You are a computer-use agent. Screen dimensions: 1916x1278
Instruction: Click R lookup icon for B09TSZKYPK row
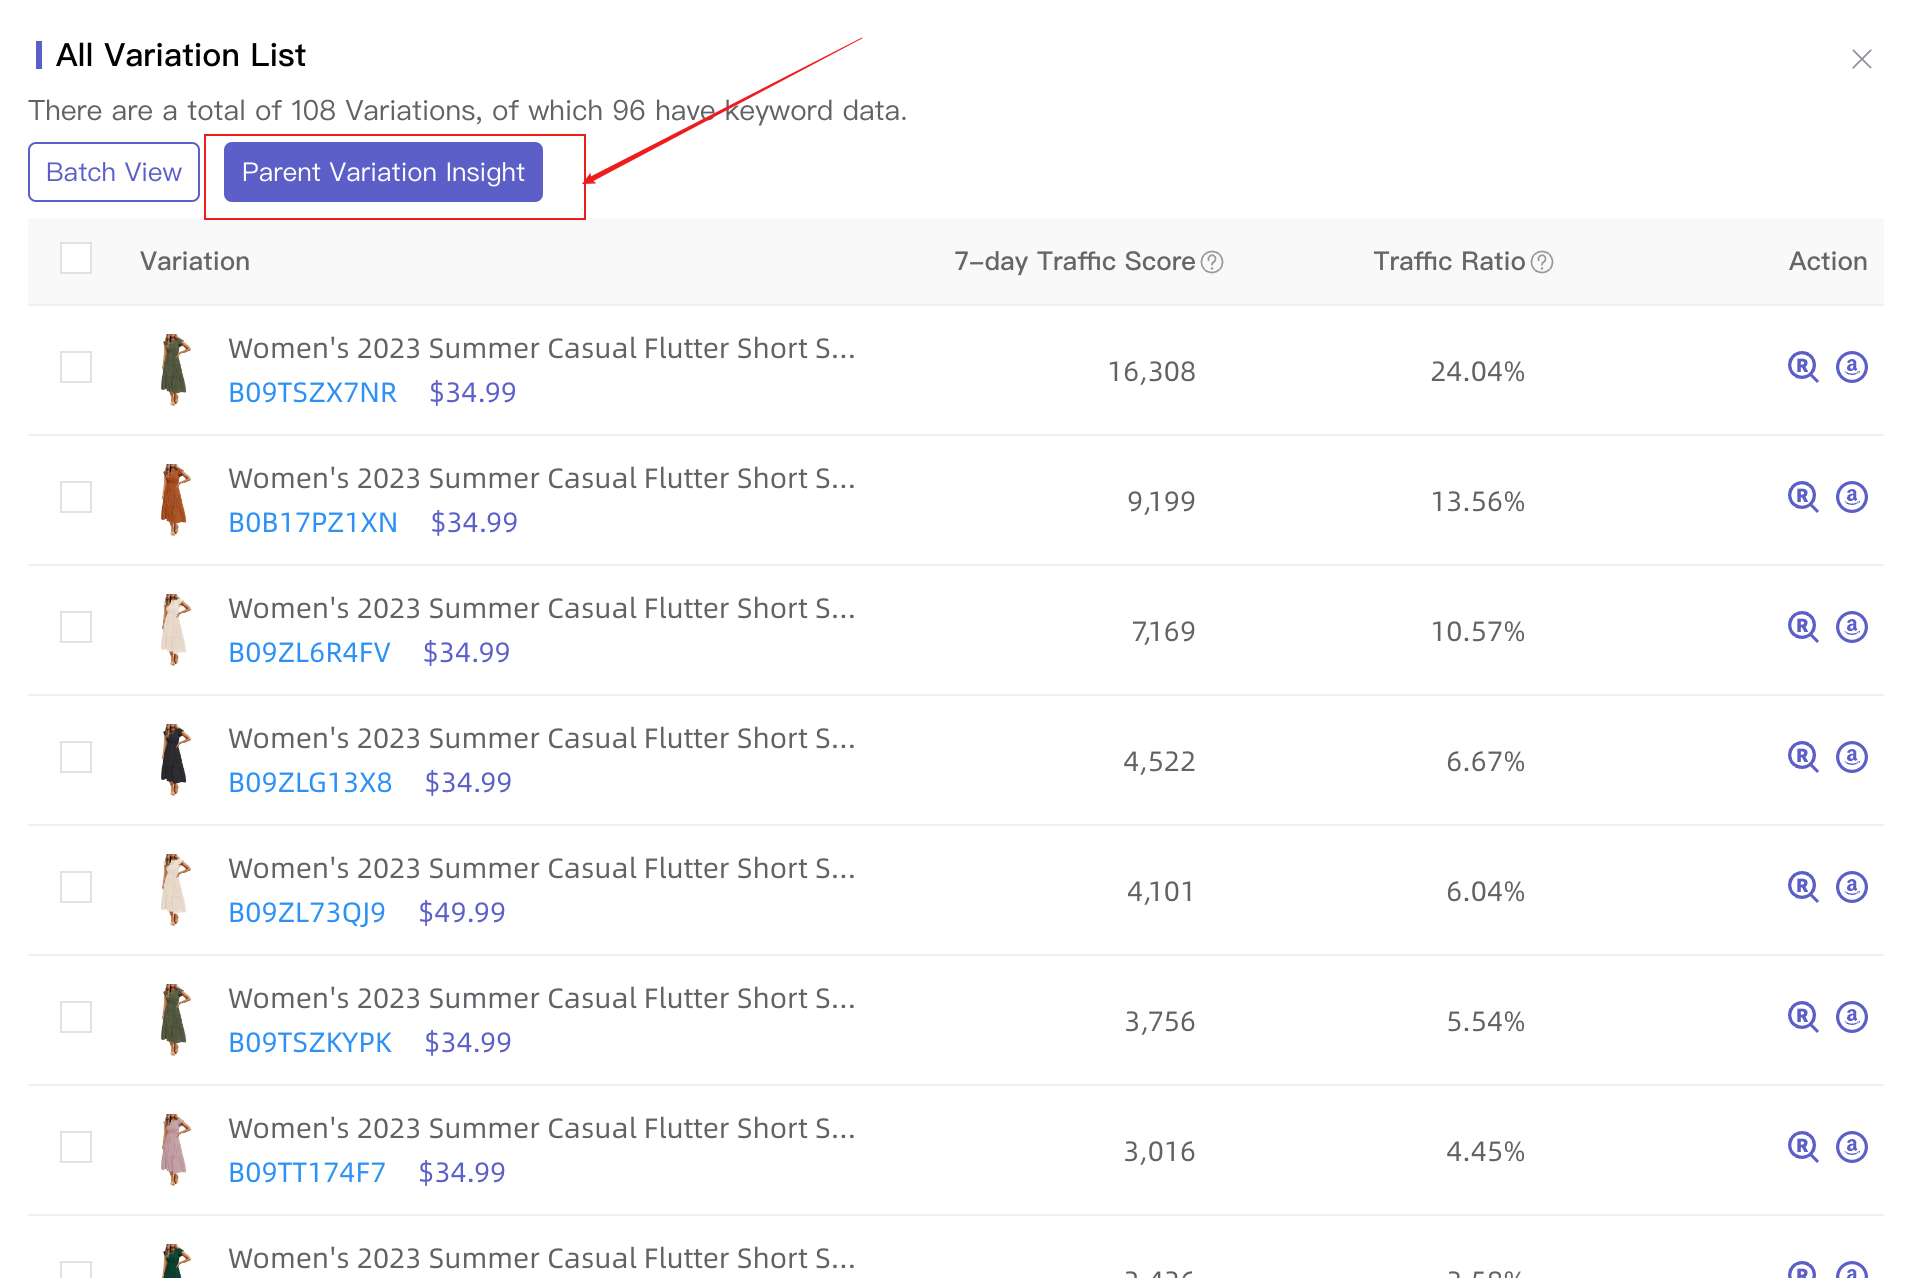(1801, 1017)
